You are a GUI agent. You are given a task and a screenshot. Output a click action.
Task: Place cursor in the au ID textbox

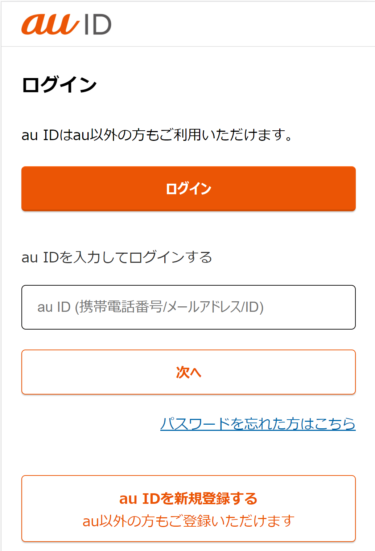coord(188,307)
